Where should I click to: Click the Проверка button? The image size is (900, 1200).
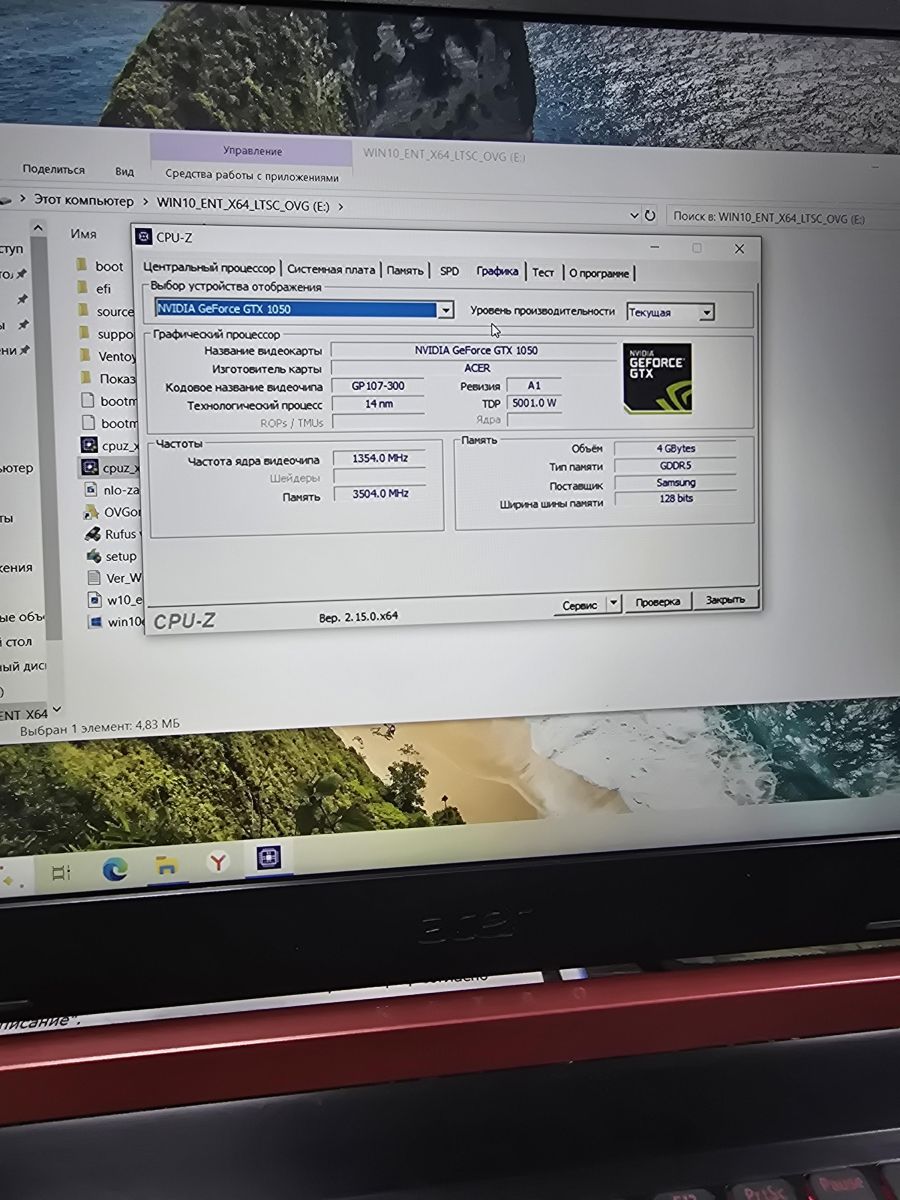click(657, 601)
